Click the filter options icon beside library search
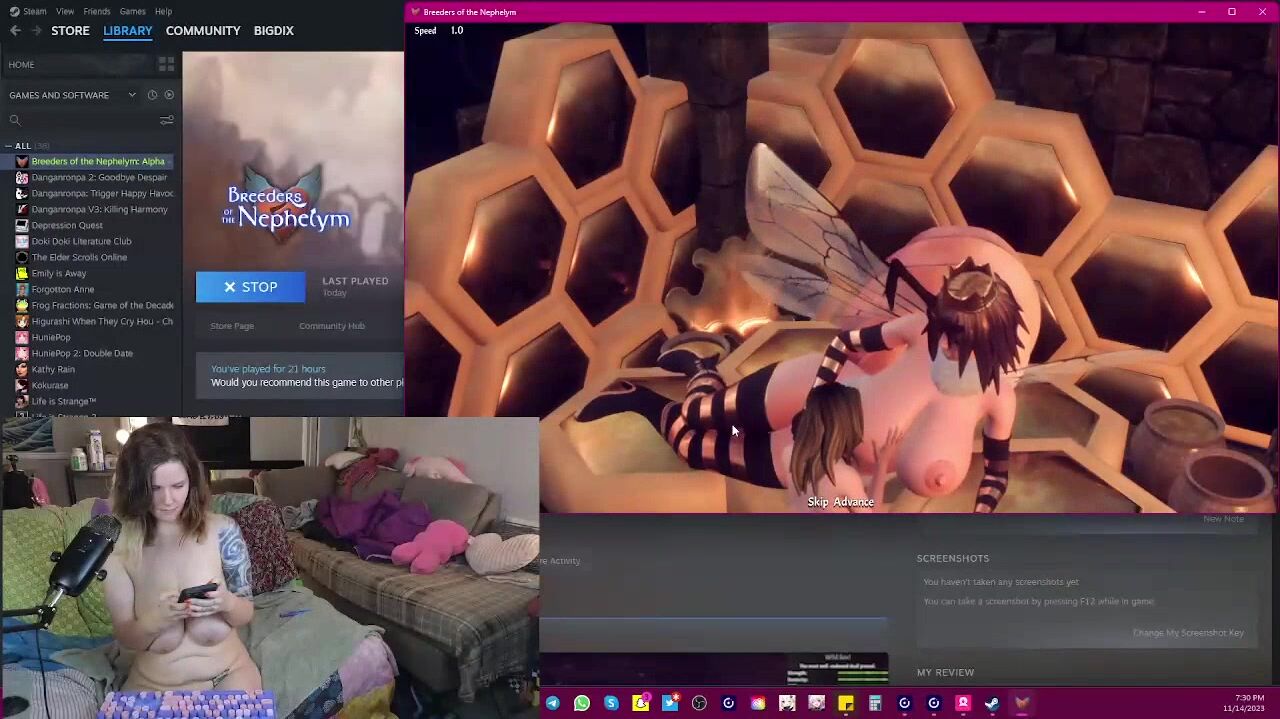Viewport: 1280px width, 719px height. [166, 120]
